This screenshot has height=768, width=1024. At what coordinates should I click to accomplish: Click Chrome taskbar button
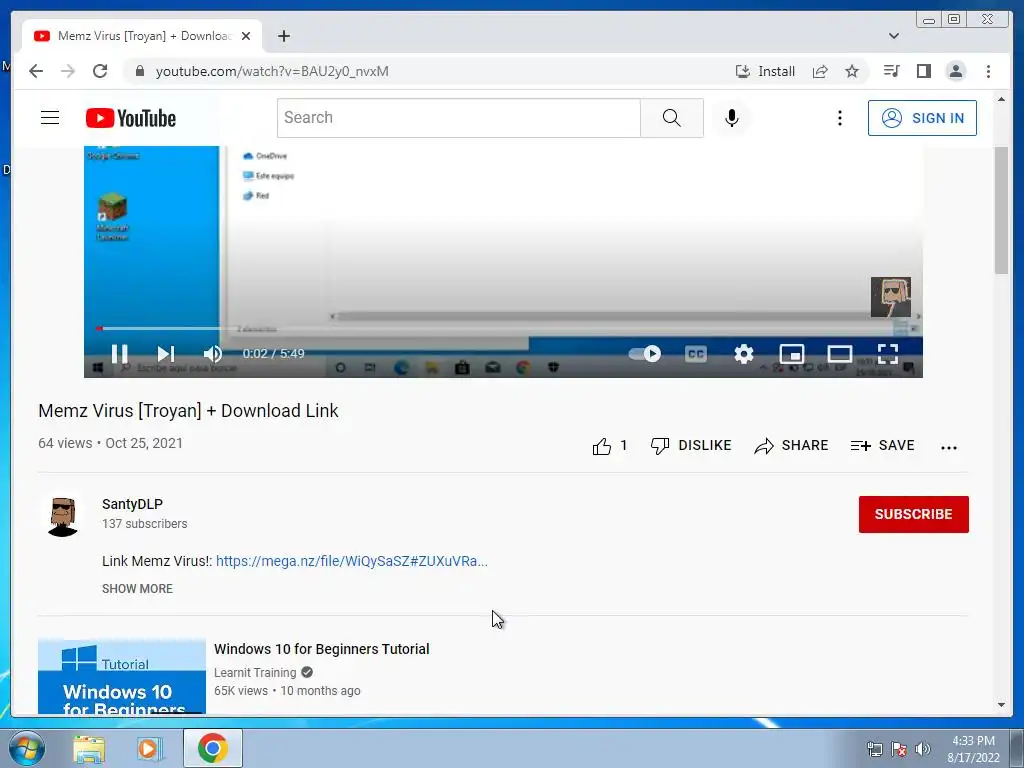213,748
